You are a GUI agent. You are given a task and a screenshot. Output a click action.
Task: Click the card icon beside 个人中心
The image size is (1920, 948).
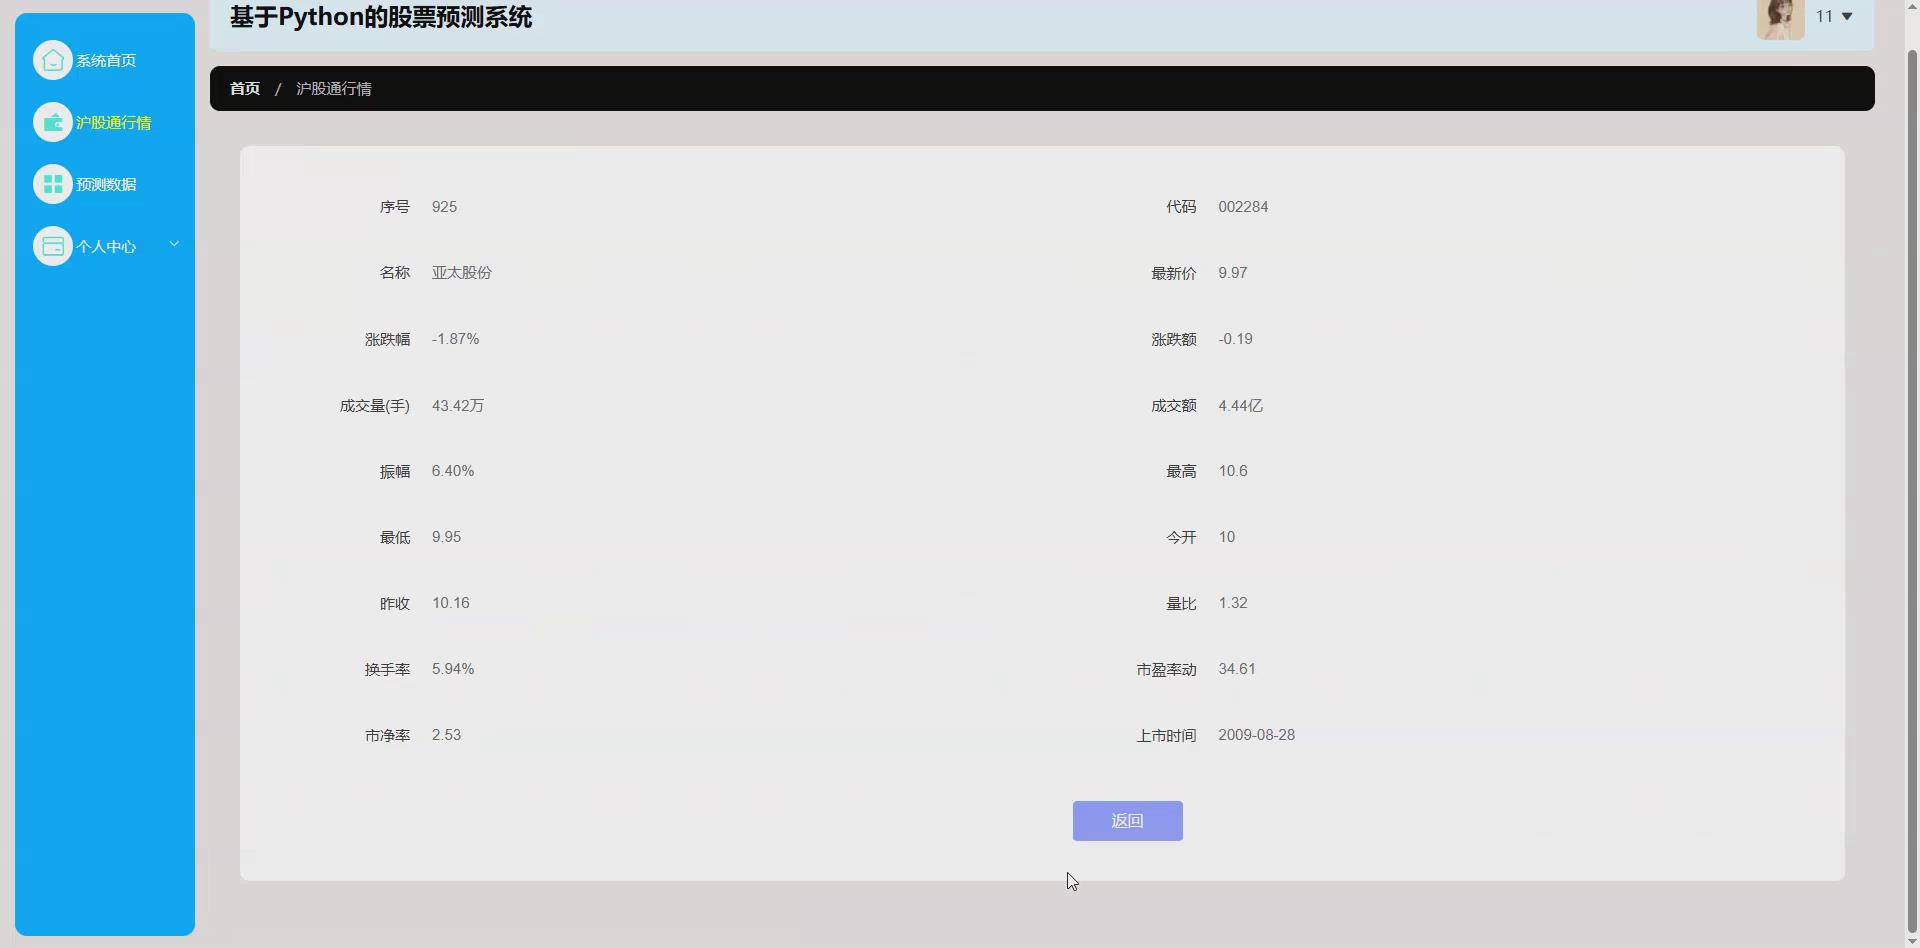tap(53, 246)
